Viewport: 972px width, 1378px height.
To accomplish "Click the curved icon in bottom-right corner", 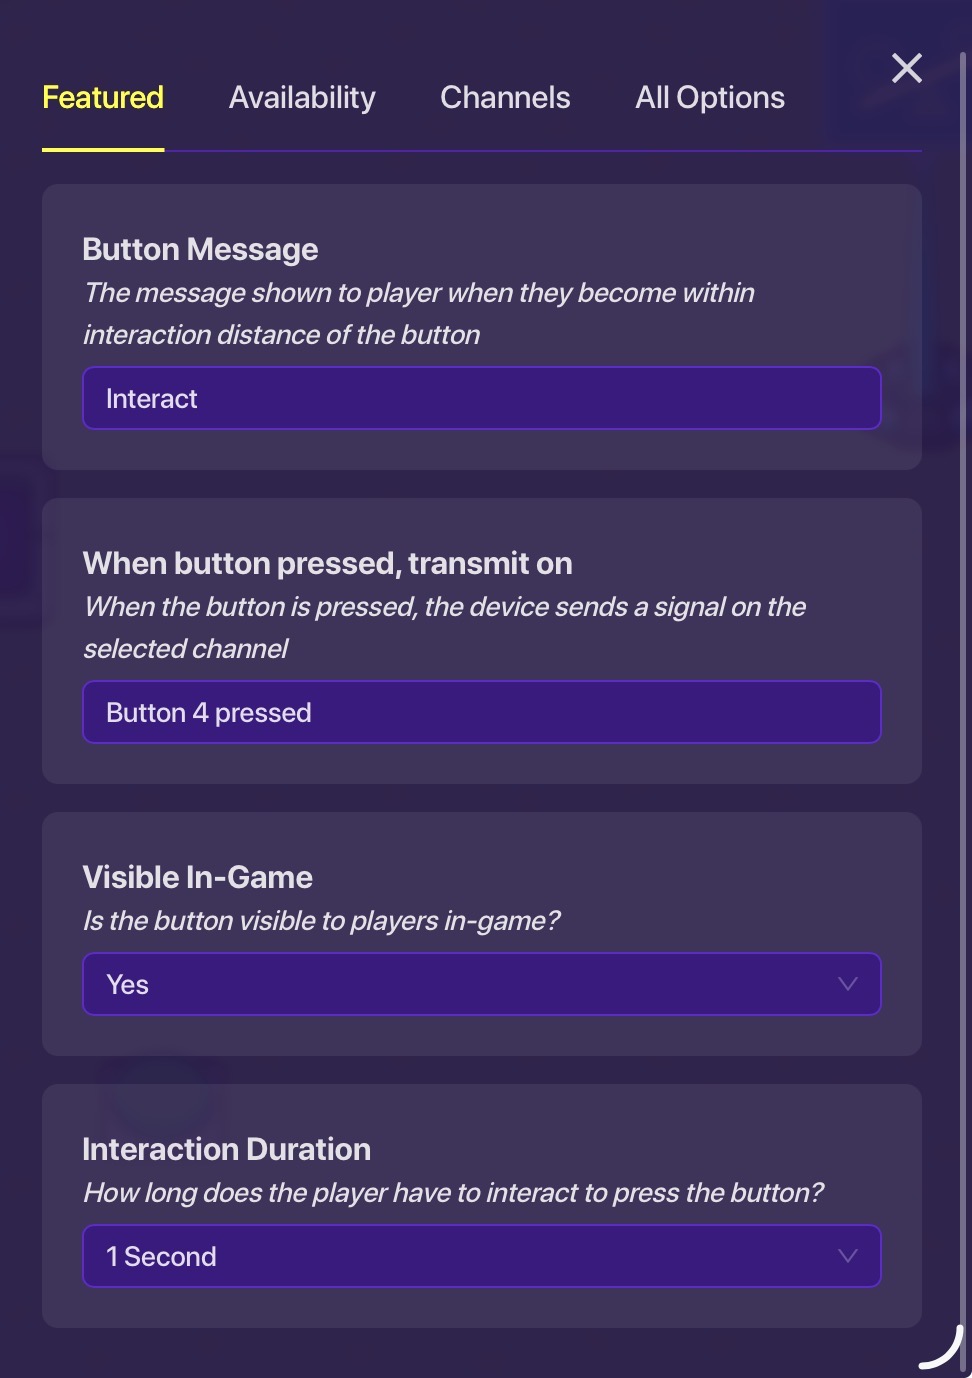I will [x=942, y=1350].
